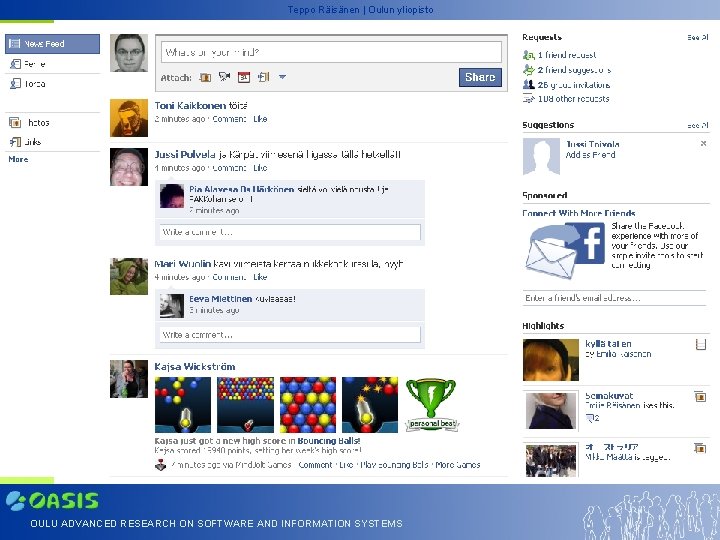Image resolution: width=720 pixels, height=540 pixels.
Task: Attach a video using the camera icon
Action: click(x=224, y=77)
